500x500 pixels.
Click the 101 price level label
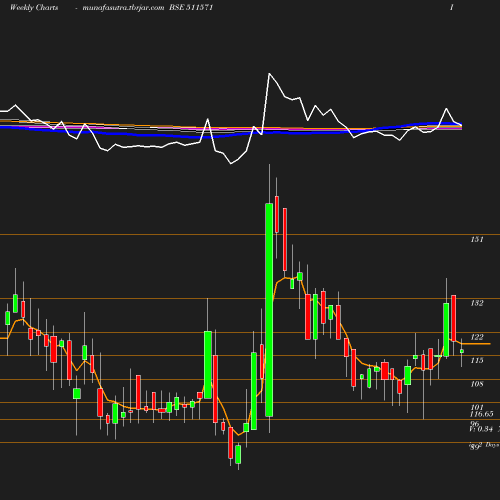(x=477, y=407)
